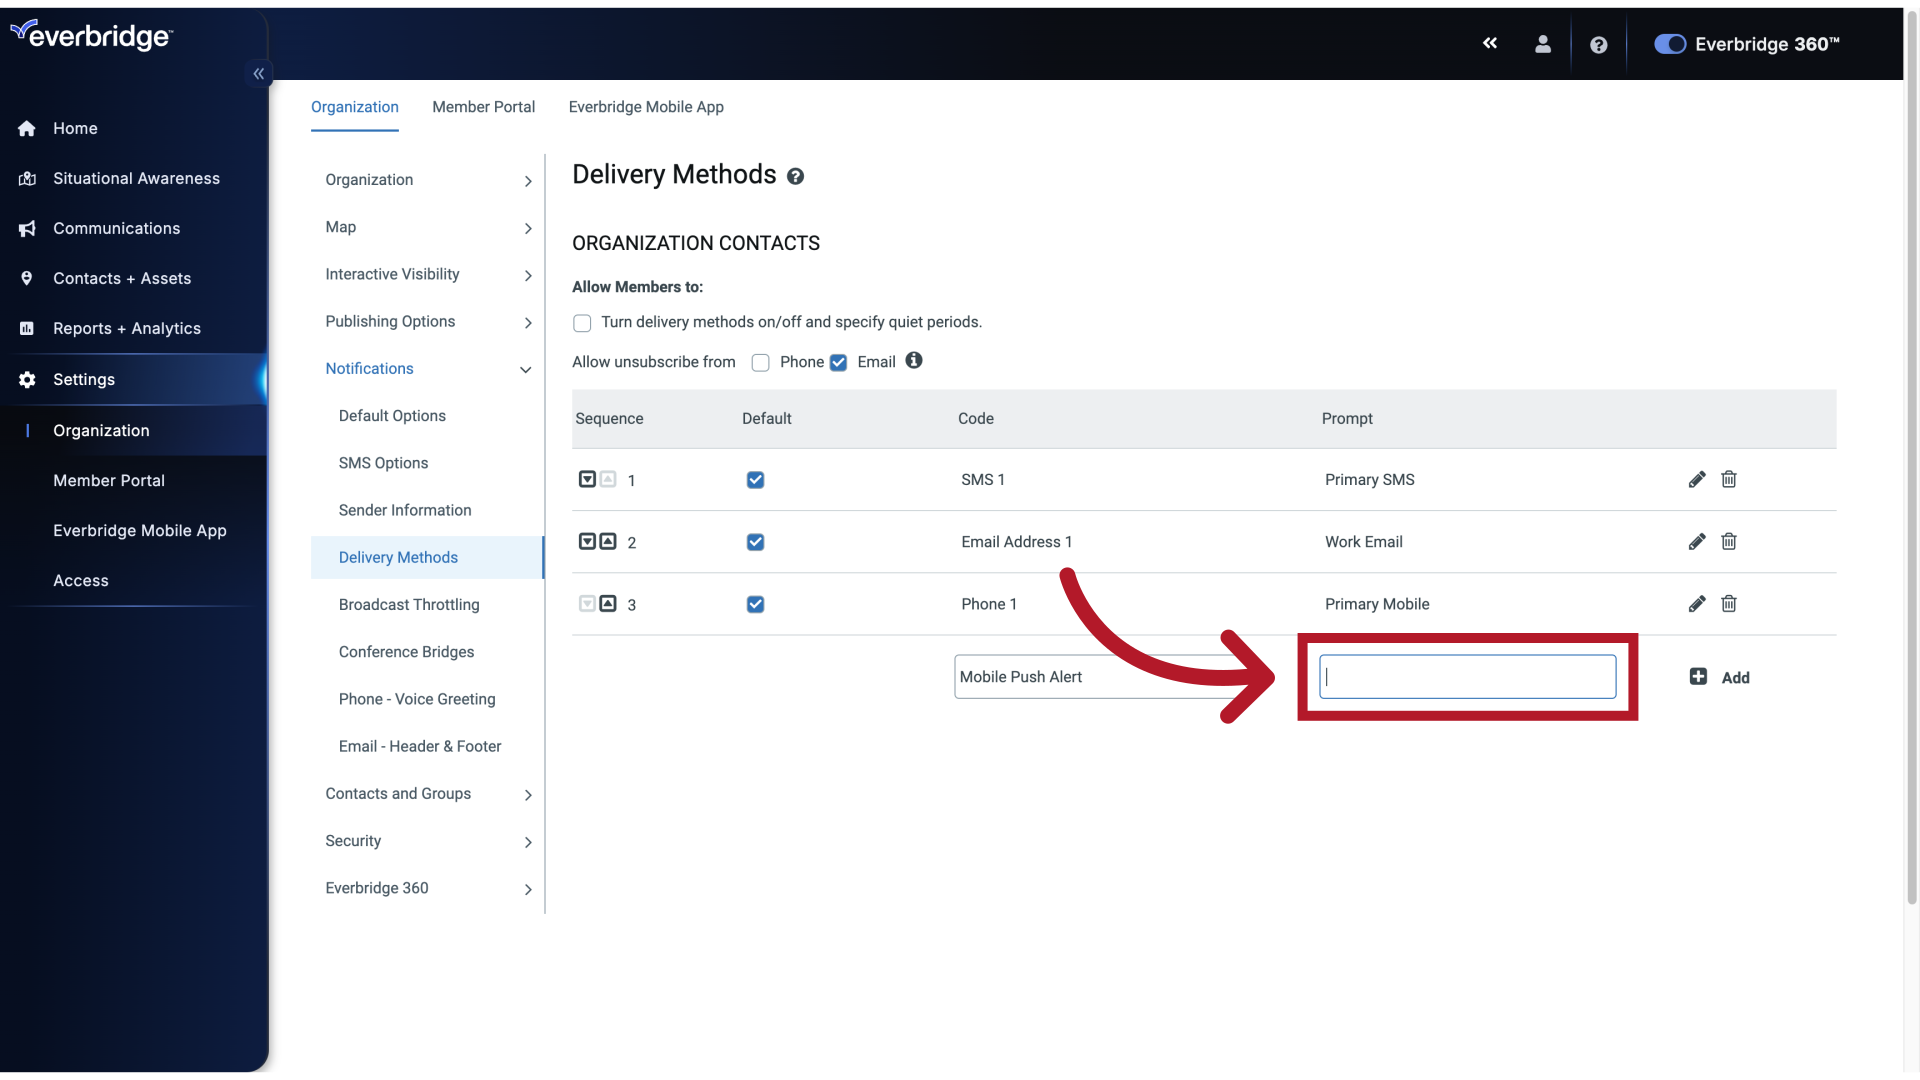Screen dimensions: 1920x1080
Task: Click the delete trash icon for SMS 1
Action: (x=1729, y=479)
